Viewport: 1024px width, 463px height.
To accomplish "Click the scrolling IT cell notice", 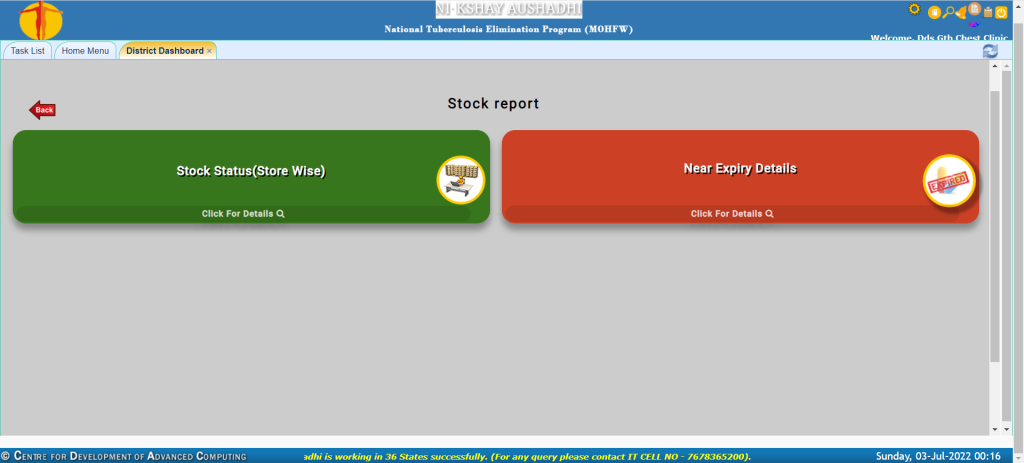I will [528, 456].
